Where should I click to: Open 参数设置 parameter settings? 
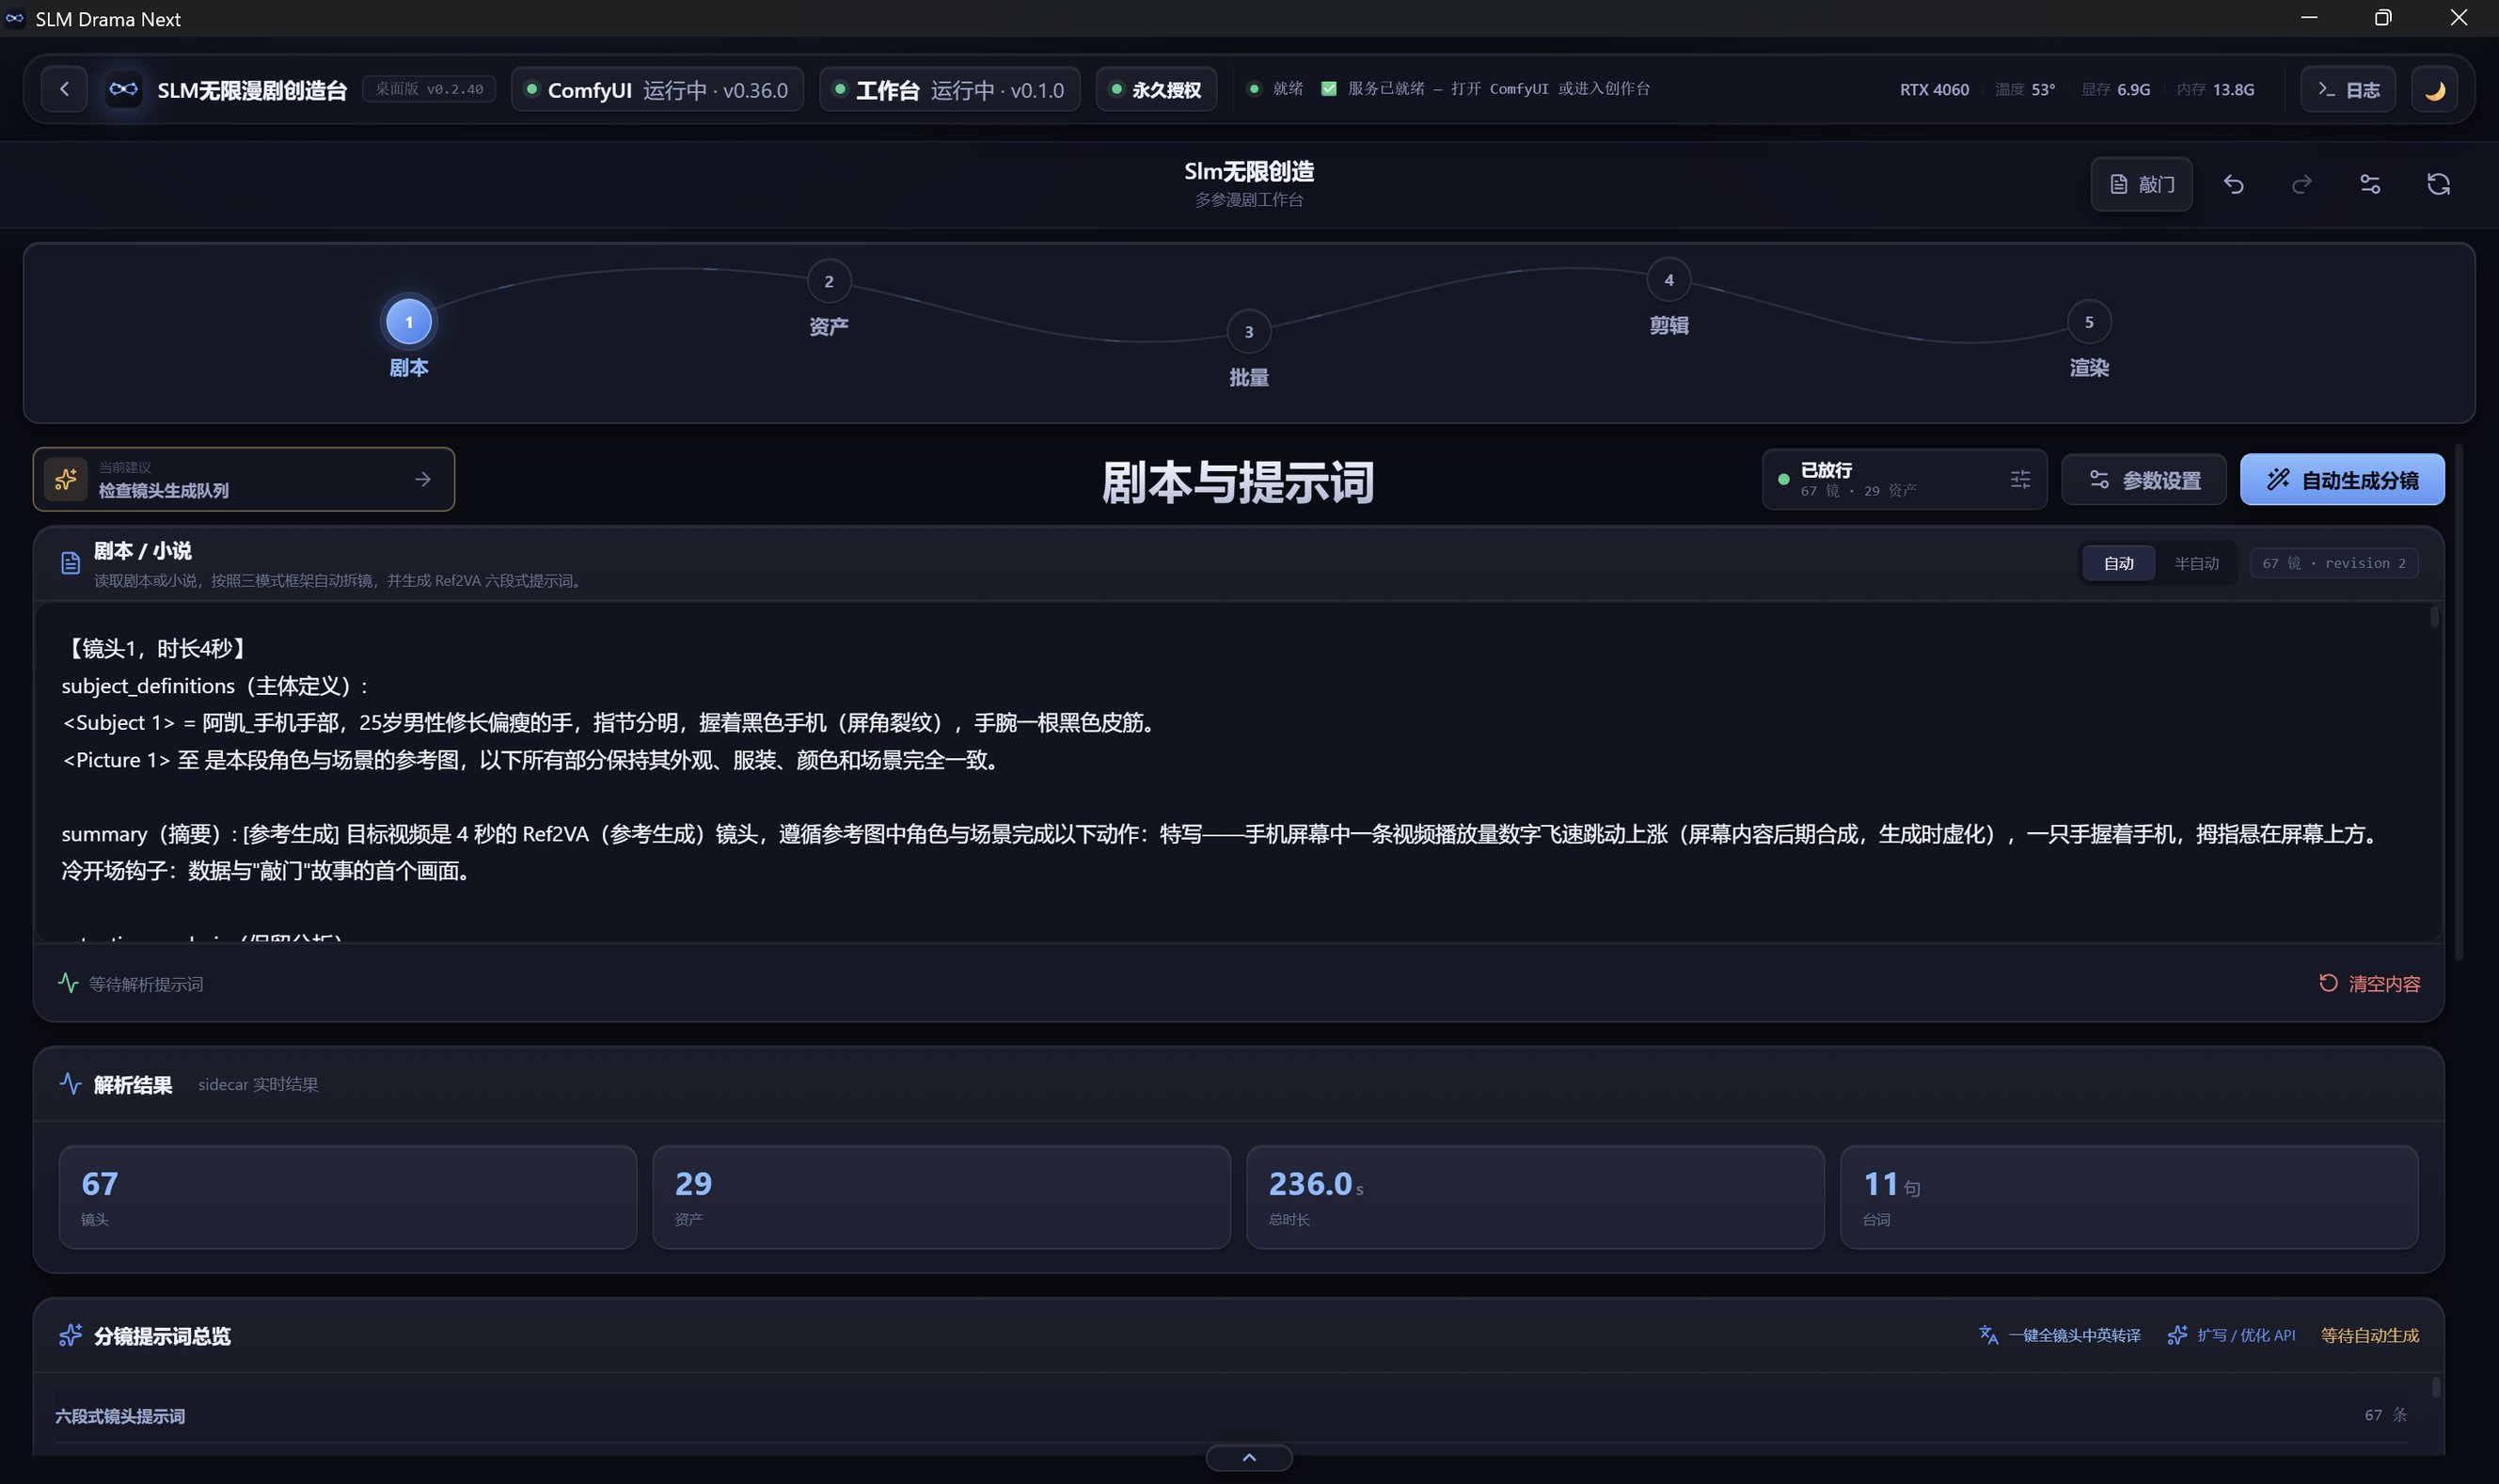point(2144,480)
